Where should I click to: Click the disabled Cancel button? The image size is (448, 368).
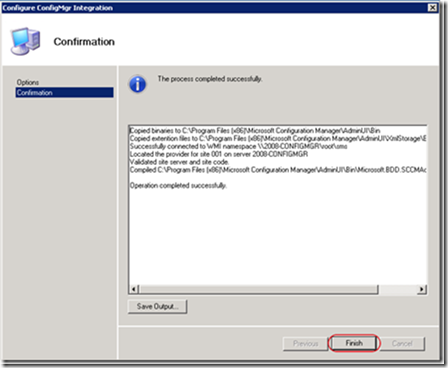coord(402,343)
